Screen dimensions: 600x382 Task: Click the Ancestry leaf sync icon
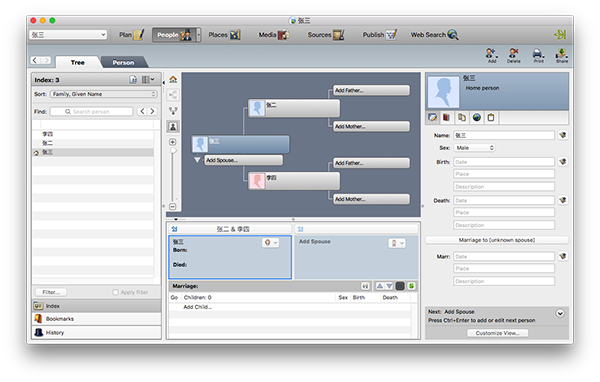point(560,35)
